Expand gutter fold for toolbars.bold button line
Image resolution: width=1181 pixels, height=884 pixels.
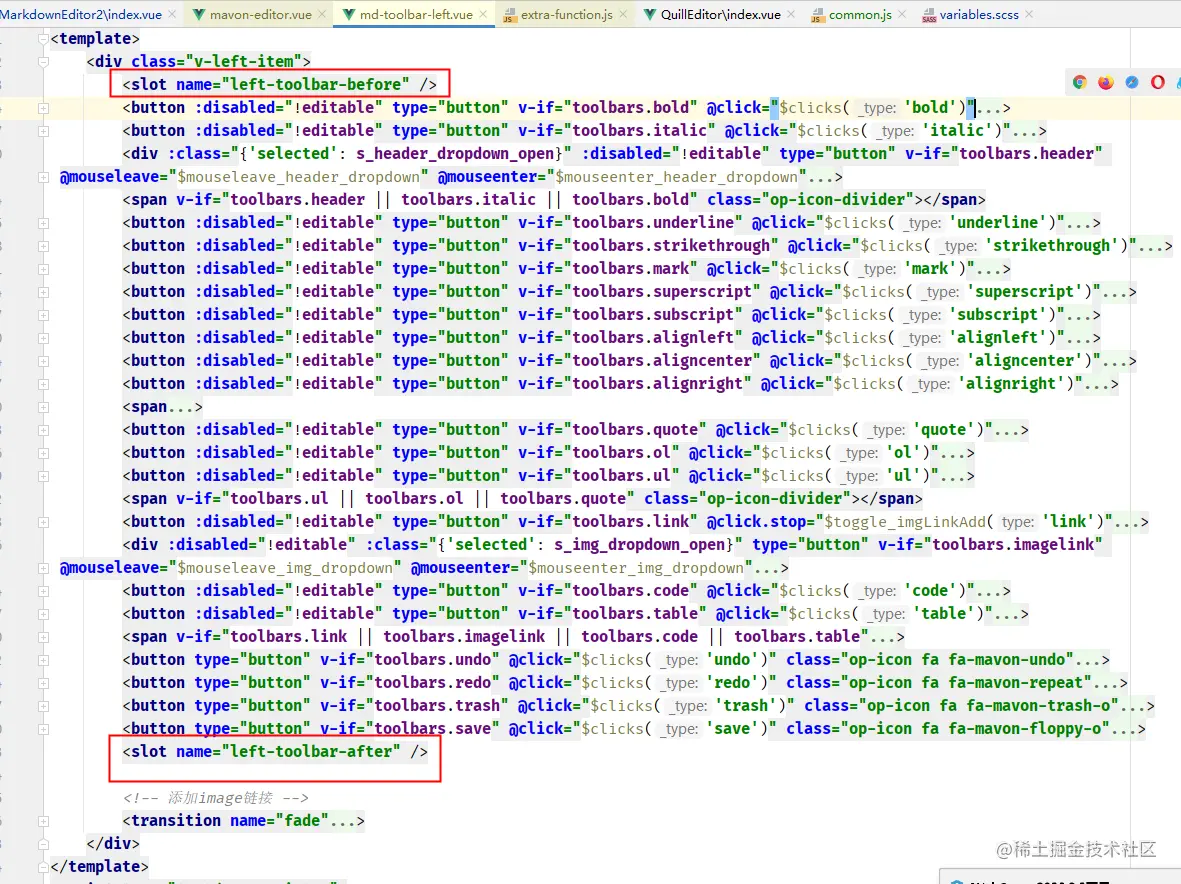[x=44, y=108]
